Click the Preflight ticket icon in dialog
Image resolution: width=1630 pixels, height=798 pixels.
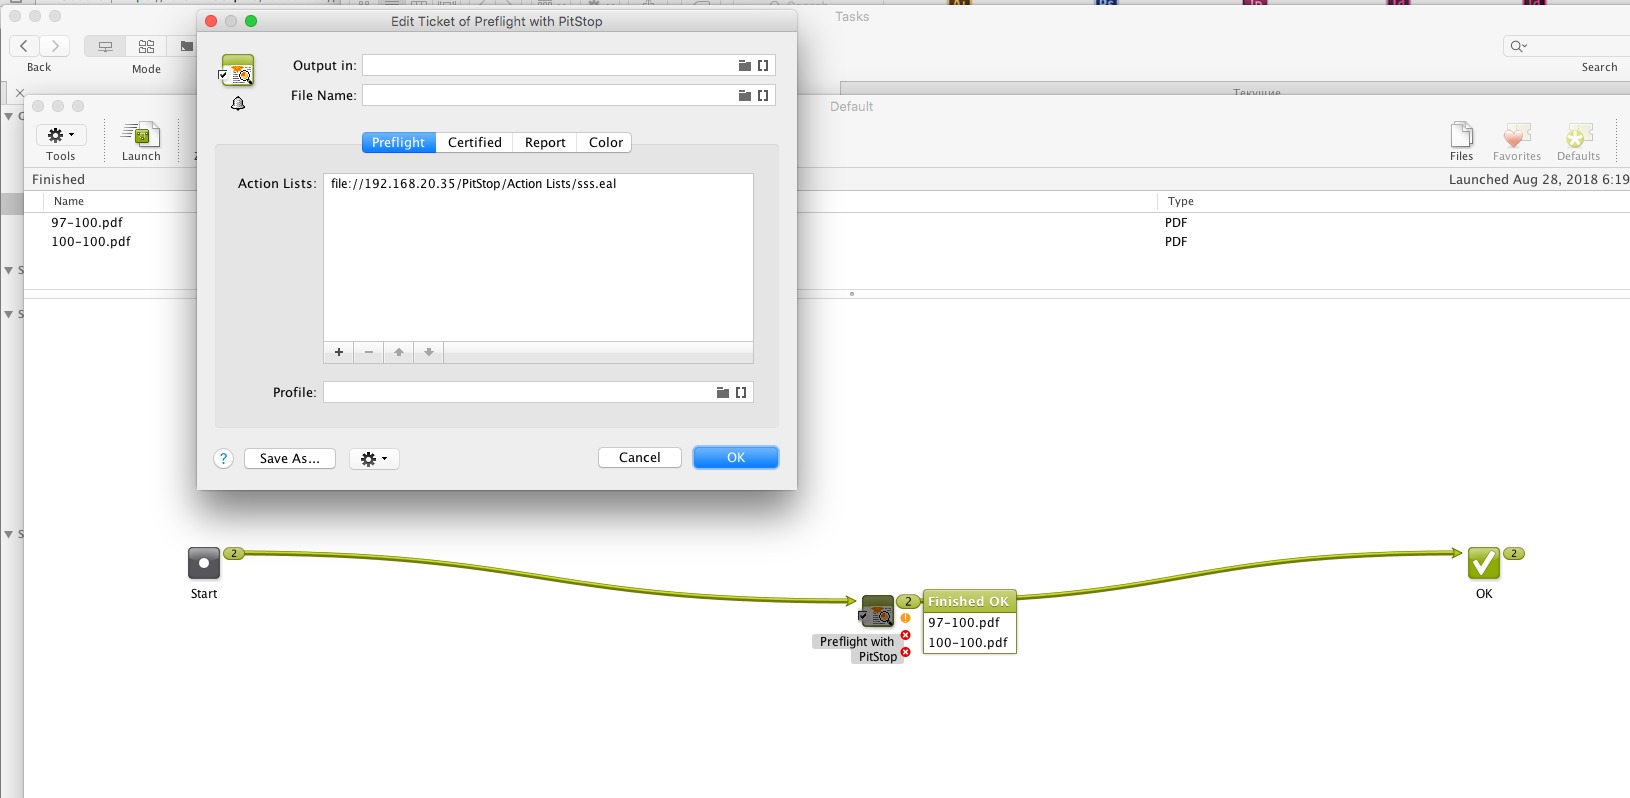click(237, 70)
